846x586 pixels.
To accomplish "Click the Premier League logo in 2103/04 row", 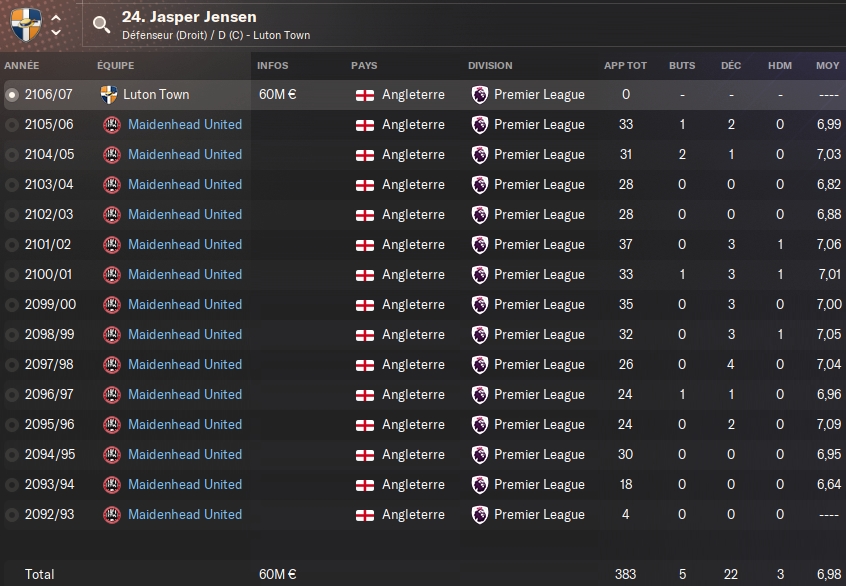I will (x=480, y=185).
